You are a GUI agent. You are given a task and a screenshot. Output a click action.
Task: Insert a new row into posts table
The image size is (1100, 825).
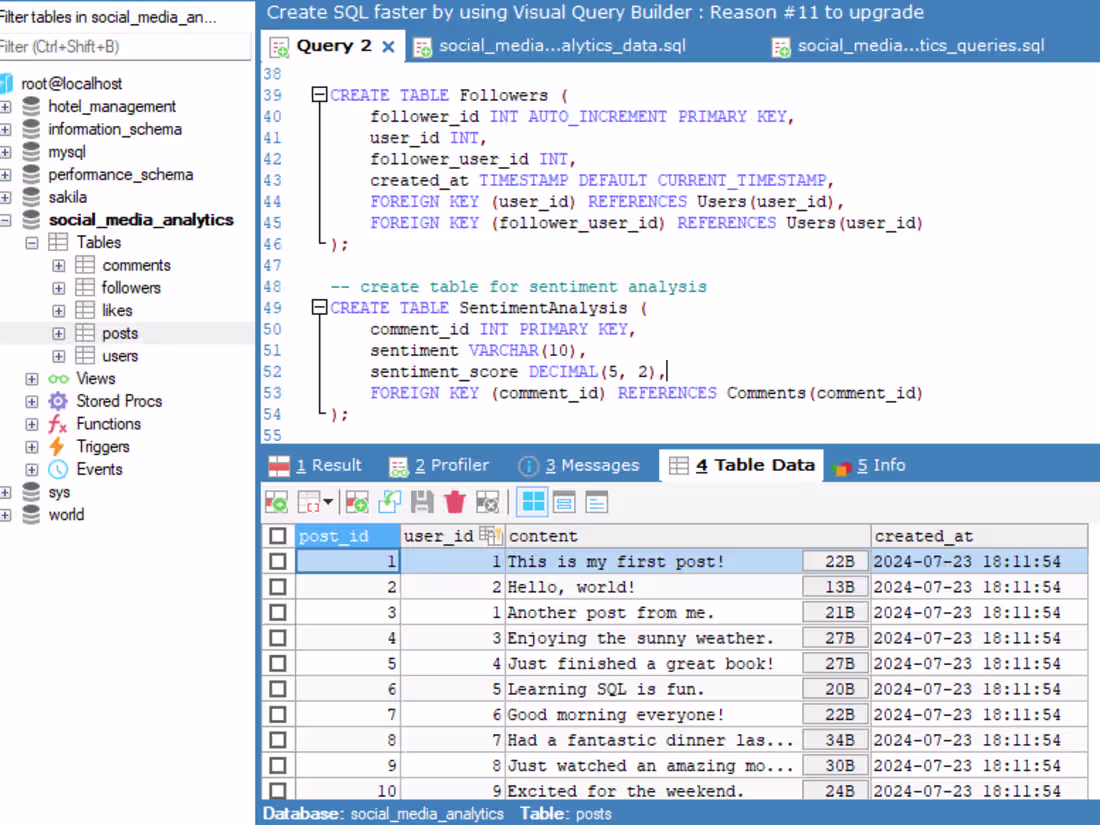(355, 501)
